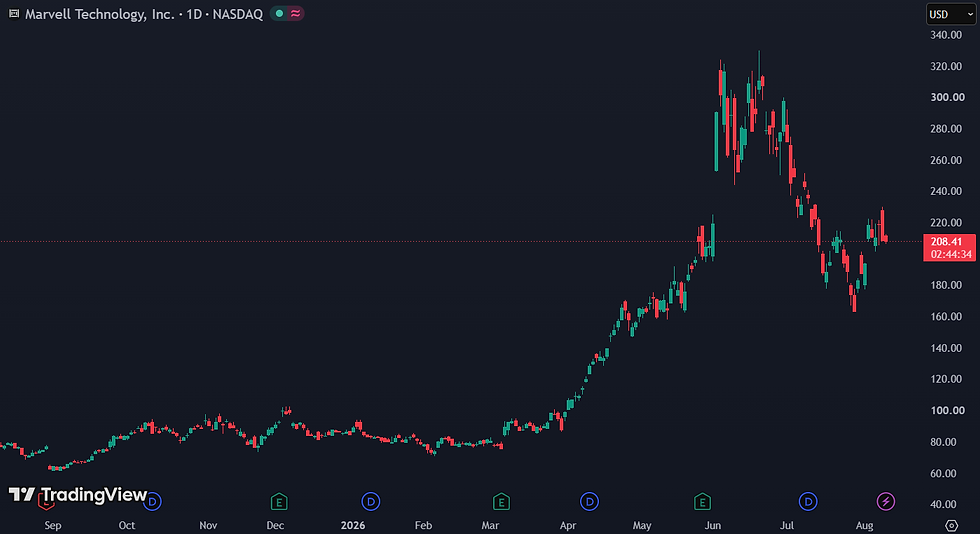Click the 2026 year label on time axis
The width and height of the screenshot is (980, 534).
[x=353, y=525]
